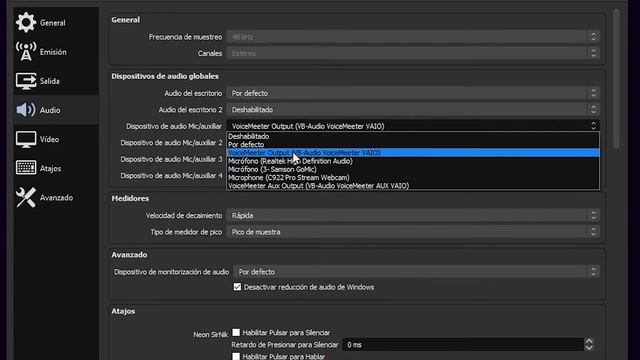Click the Dispositivo de audio Mic/auxiliar 4 label
640x360 pixels.
(x=171, y=176)
